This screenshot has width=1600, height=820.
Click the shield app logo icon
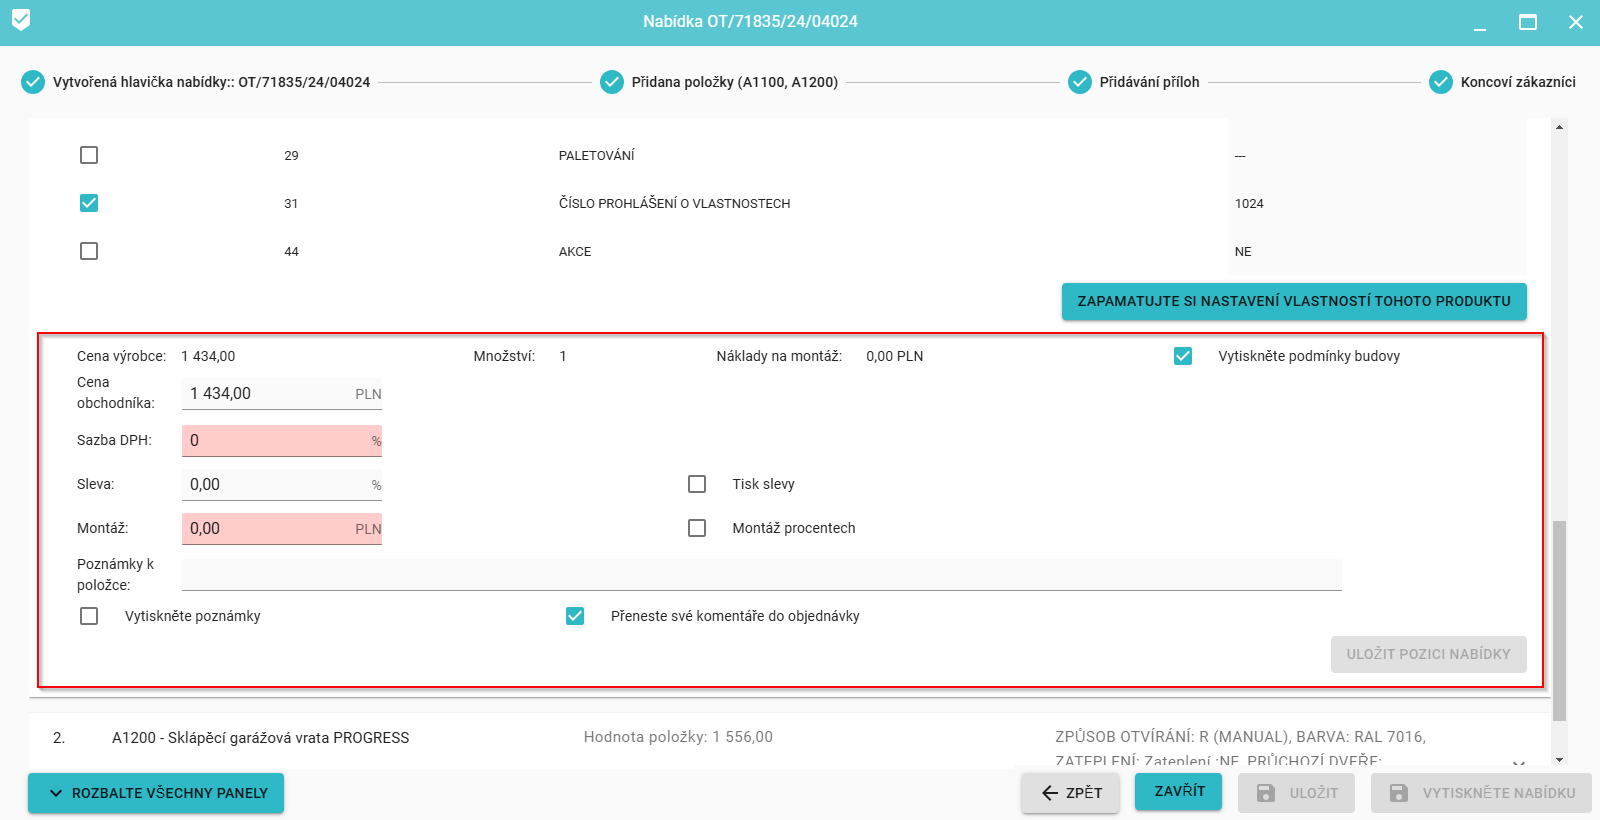click(x=21, y=20)
